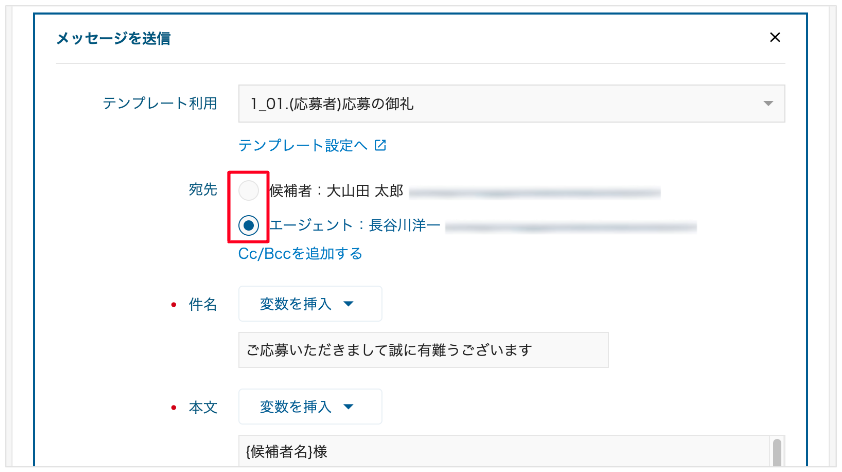Click the caret on 件名's 変数を挿入 button
The height and width of the screenshot is (472, 842).
[x=348, y=304]
